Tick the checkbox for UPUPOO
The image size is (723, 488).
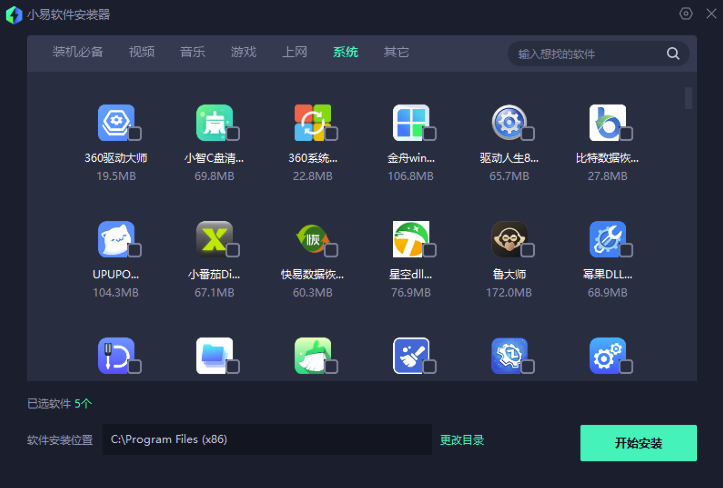[x=135, y=250]
